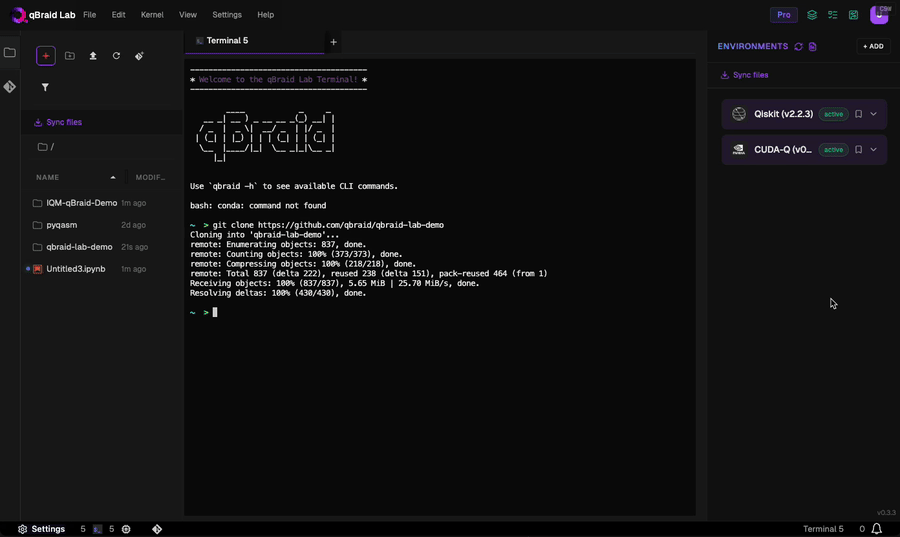Click the CUDA-Q NVIDIA logo
Screen dimensions: 900x537
pos(739,150)
